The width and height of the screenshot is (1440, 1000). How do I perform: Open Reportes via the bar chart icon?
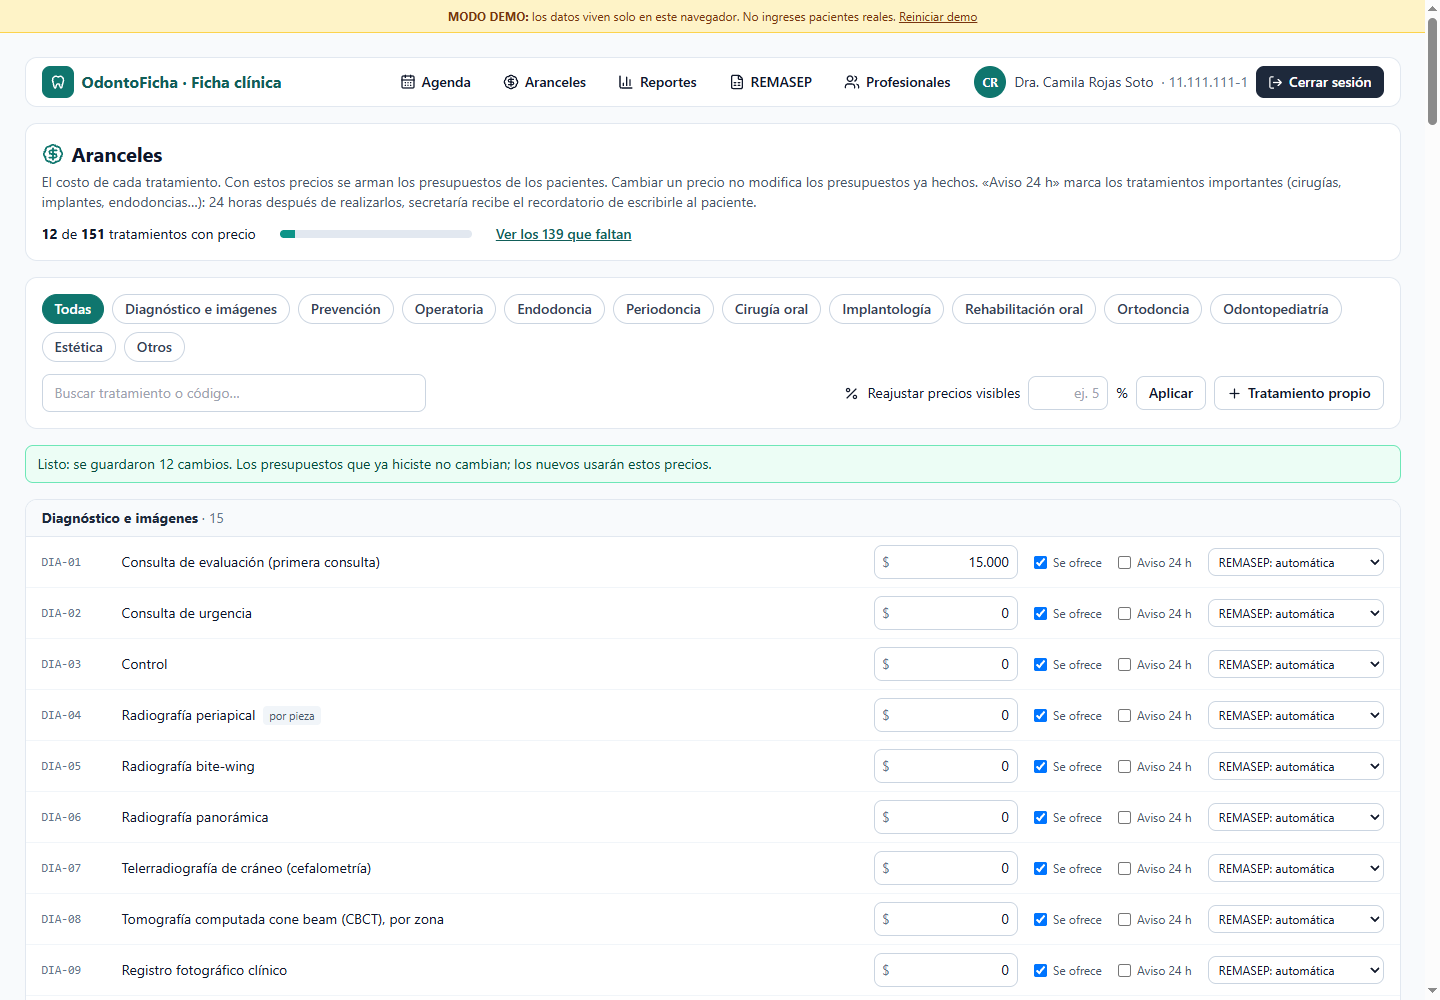(x=626, y=82)
